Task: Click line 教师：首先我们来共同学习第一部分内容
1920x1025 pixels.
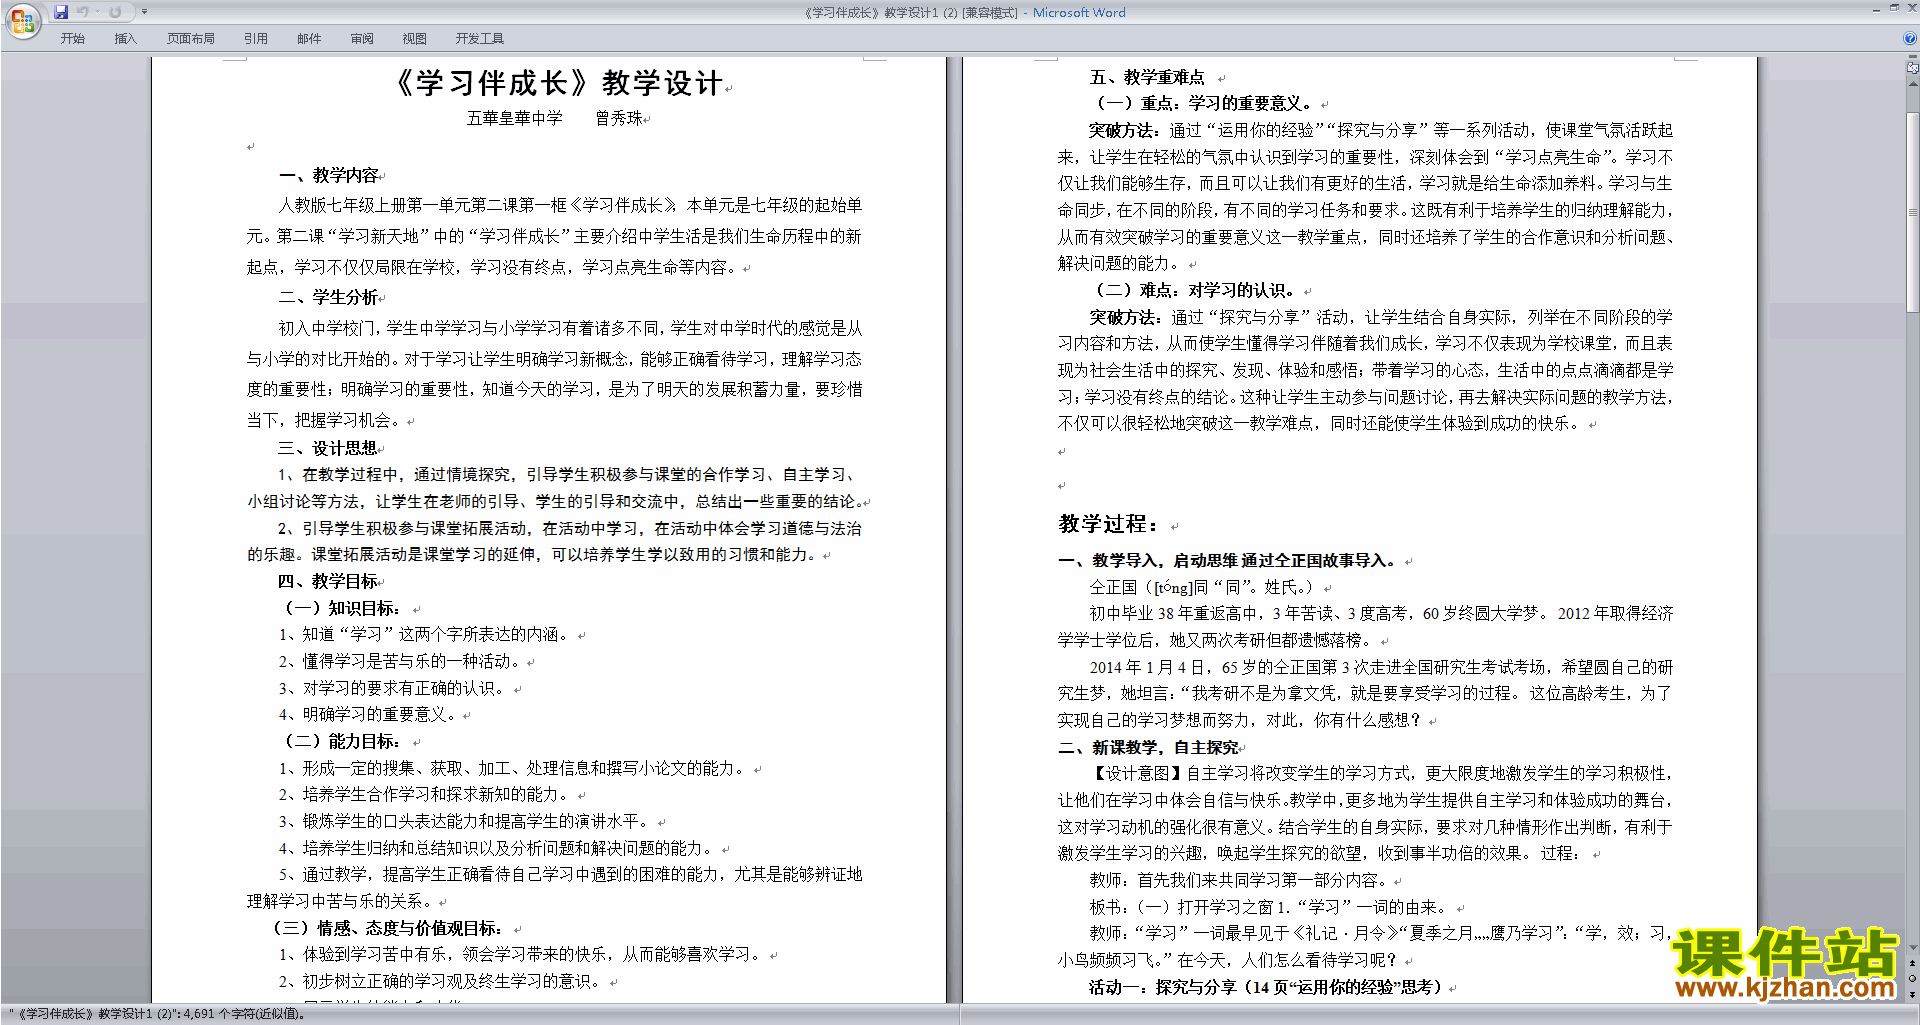Action: (x=1238, y=880)
